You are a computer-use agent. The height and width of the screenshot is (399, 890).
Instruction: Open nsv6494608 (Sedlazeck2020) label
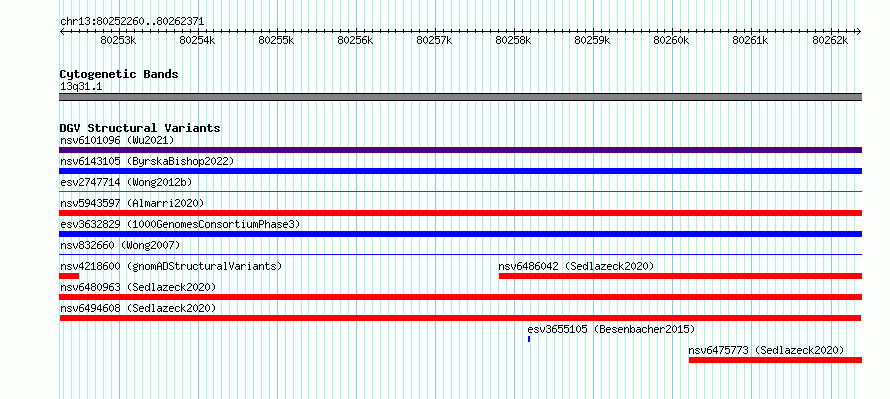(138, 308)
